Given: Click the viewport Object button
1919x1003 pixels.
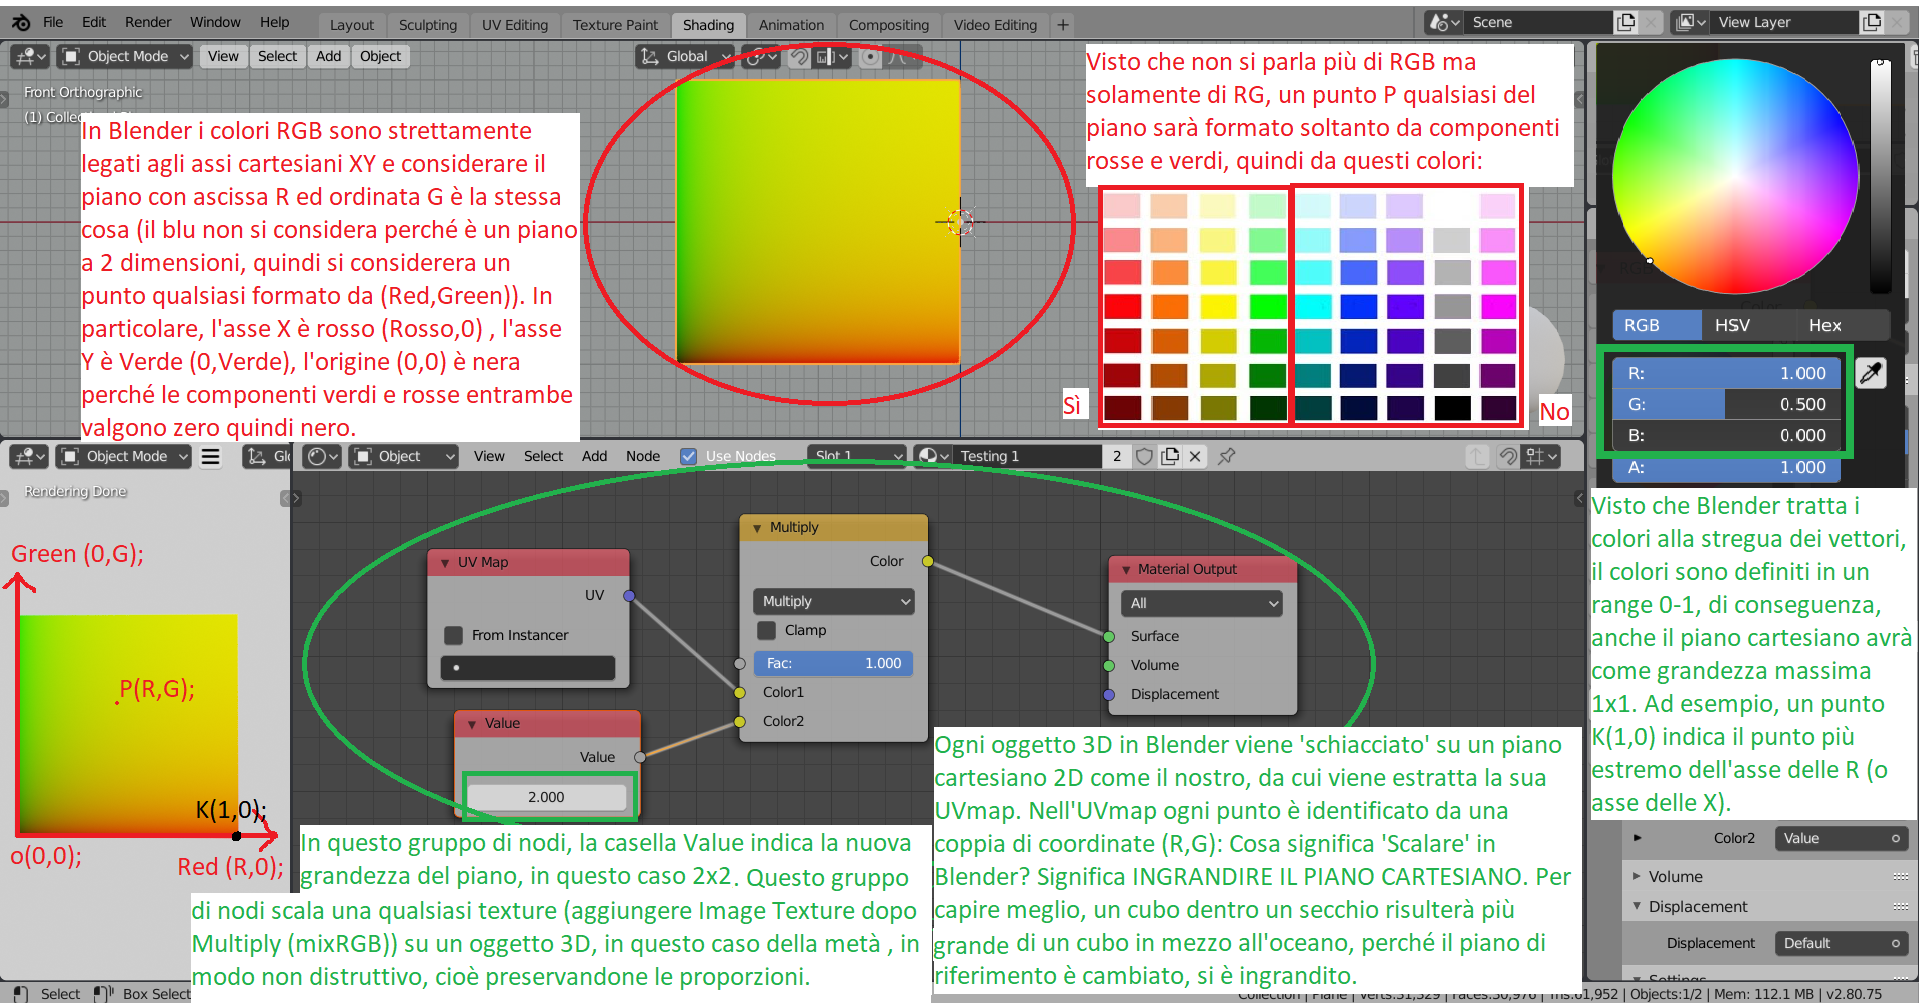Looking at the screenshot, I should tap(381, 57).
